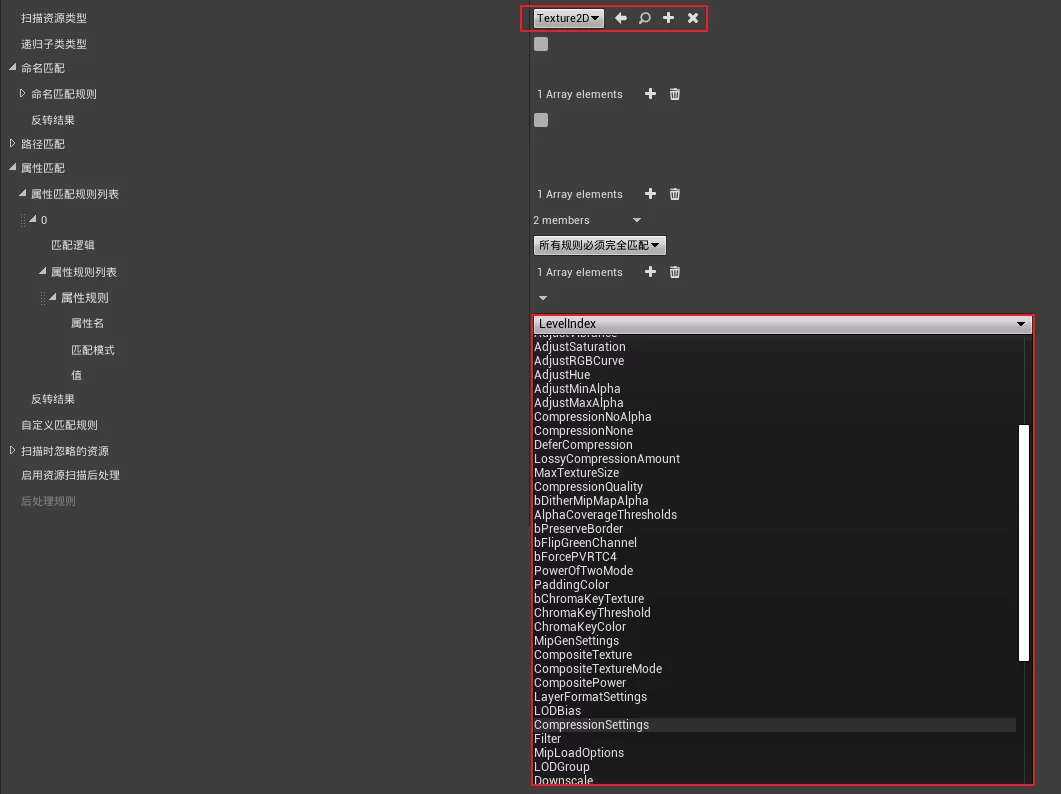This screenshot has height=794, width=1061.
Task: Click the plus icon next to Texture2D
Action: [x=669, y=18]
